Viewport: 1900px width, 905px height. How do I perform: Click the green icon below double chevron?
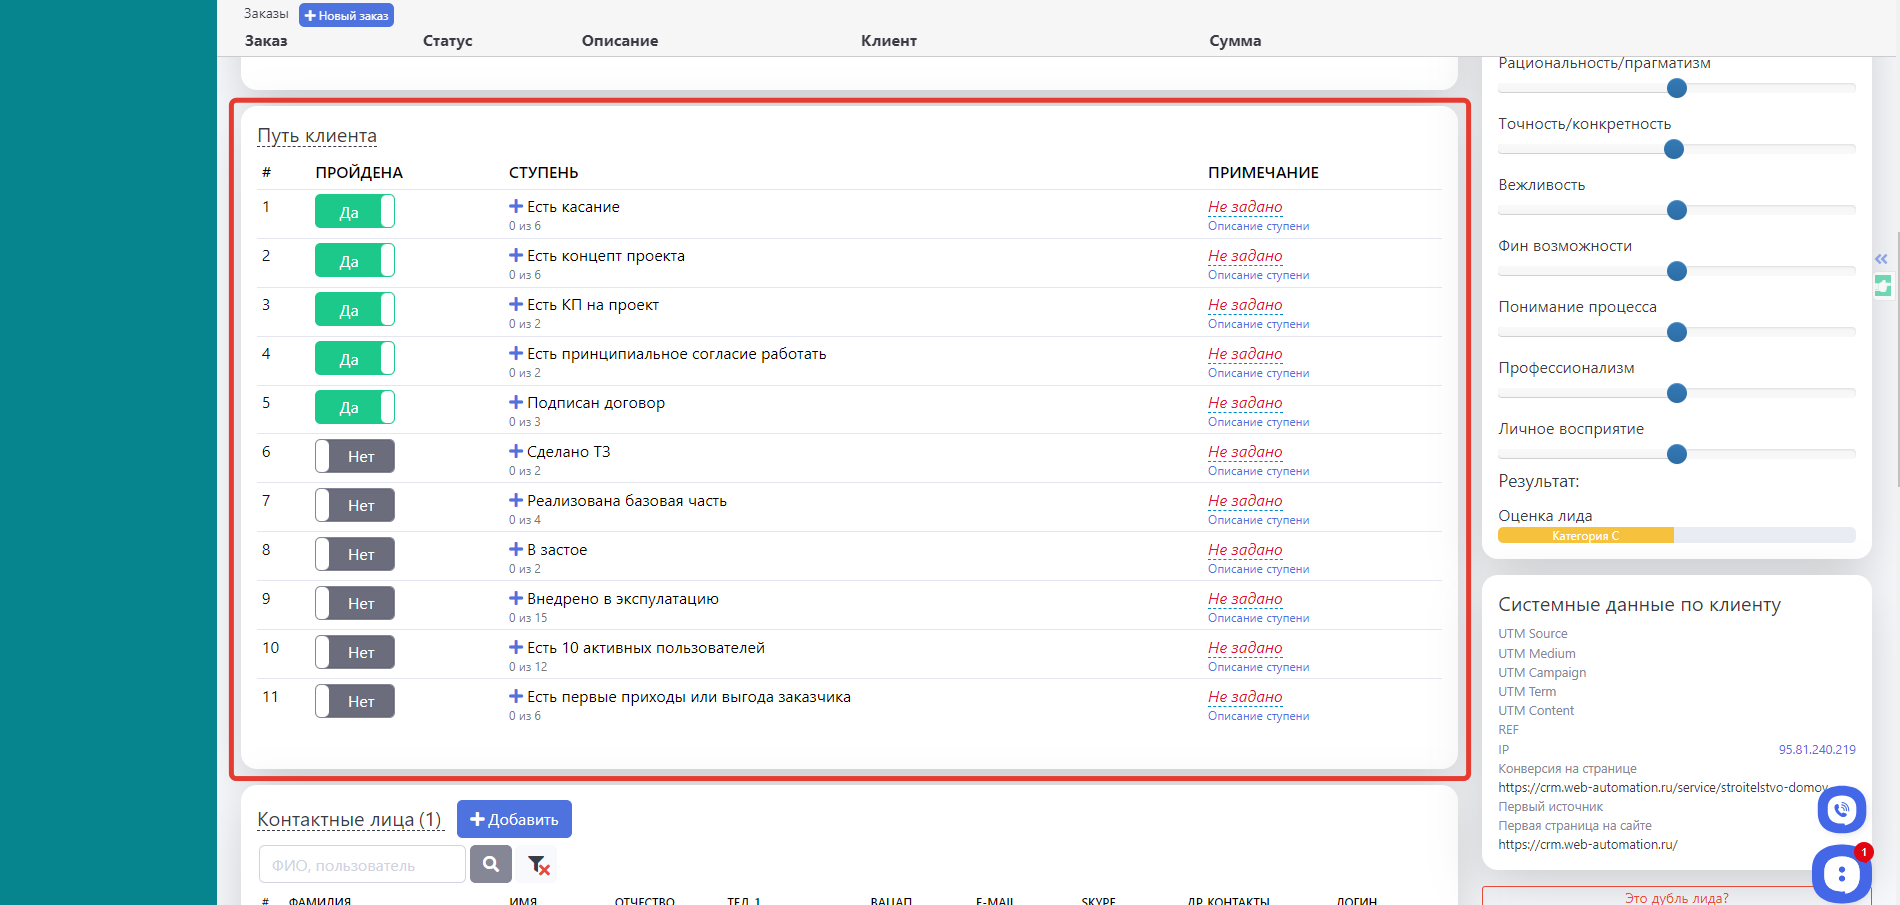pyautogui.click(x=1882, y=287)
